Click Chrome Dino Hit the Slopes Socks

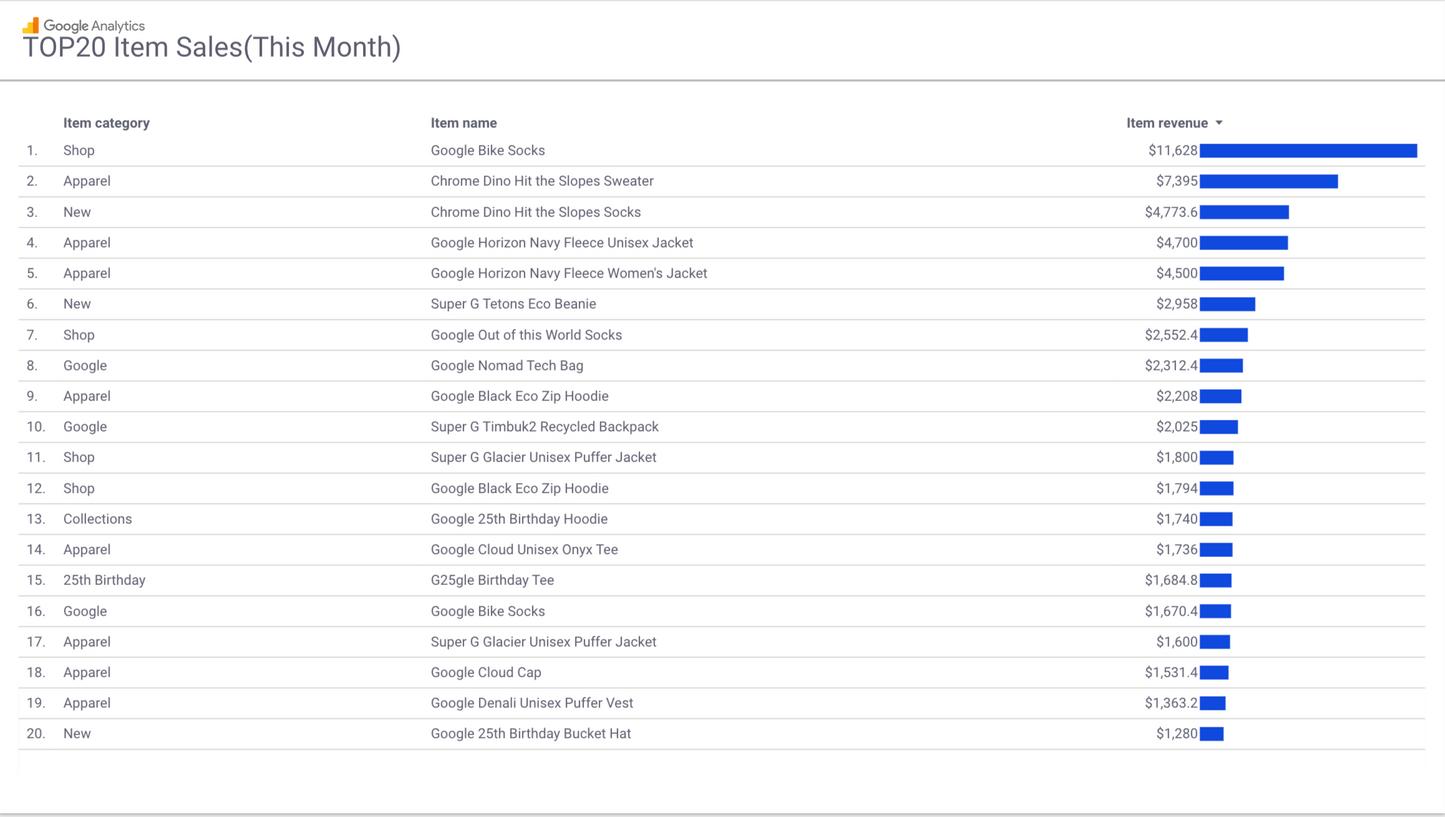click(x=536, y=212)
